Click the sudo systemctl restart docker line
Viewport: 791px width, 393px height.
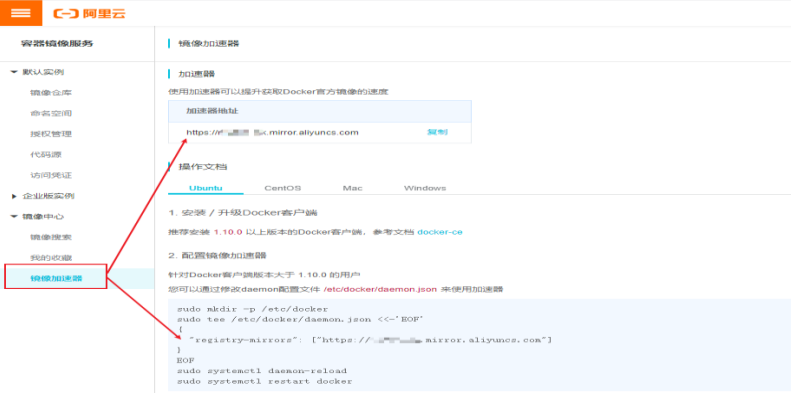click(264, 381)
